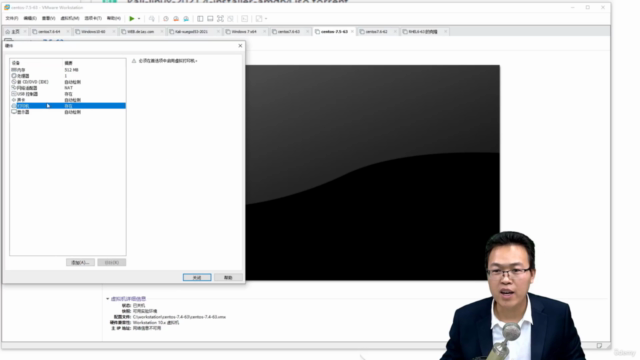Open the 虚拟机(M) menu

tap(70, 18)
